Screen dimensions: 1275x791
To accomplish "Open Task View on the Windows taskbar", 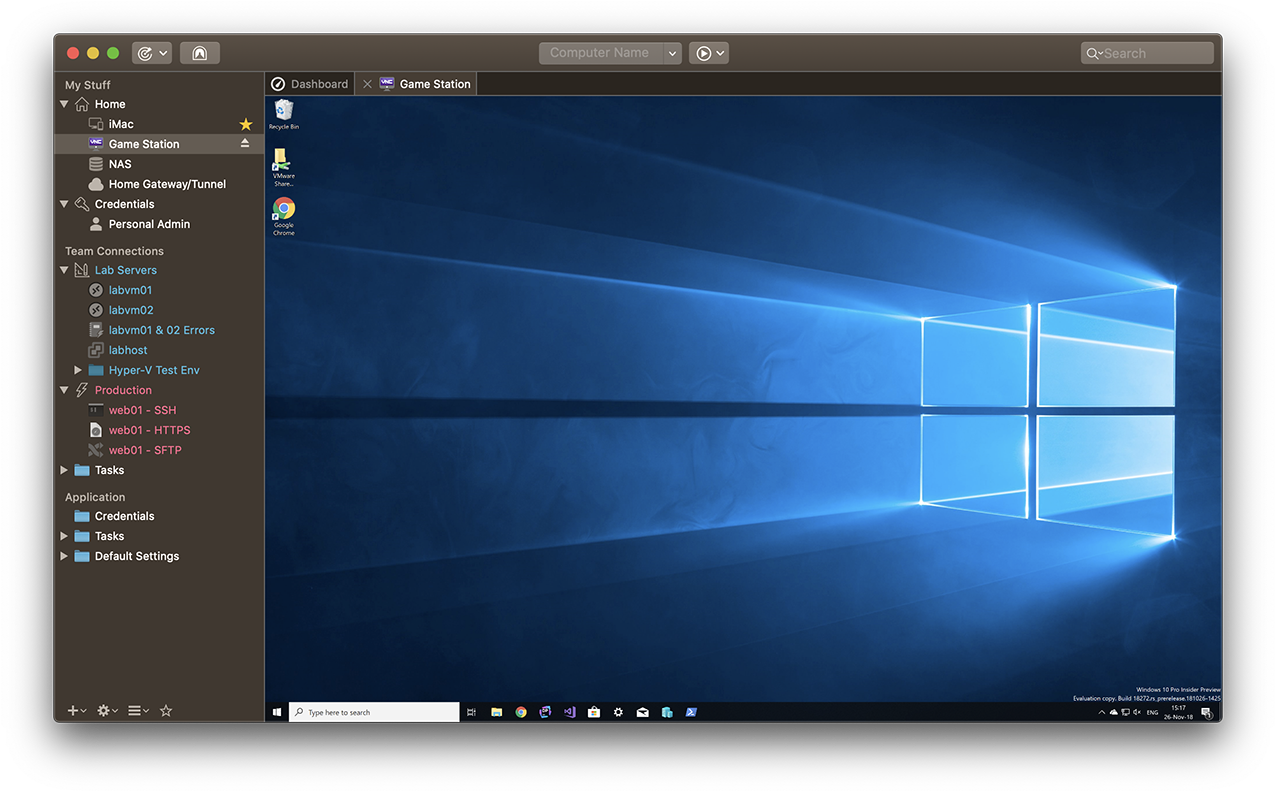I will coord(472,712).
